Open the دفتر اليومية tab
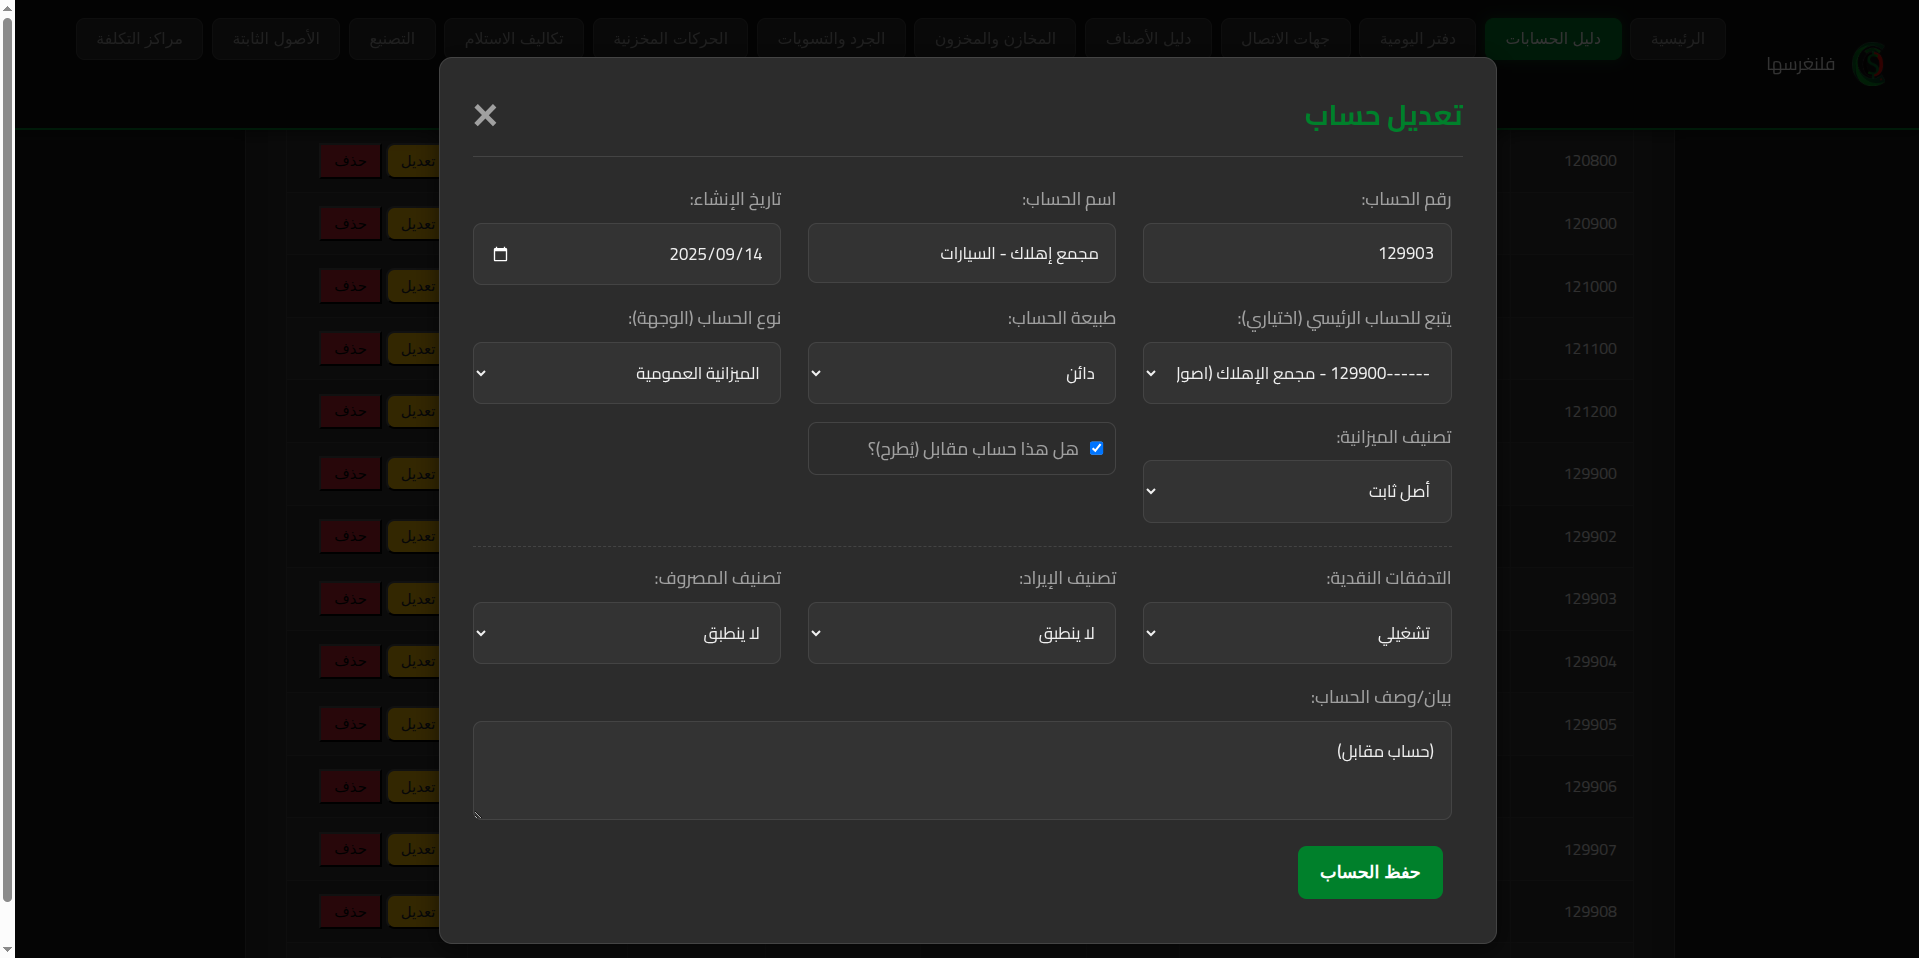Screen dimensions: 1919x958 pyautogui.click(x=1417, y=39)
